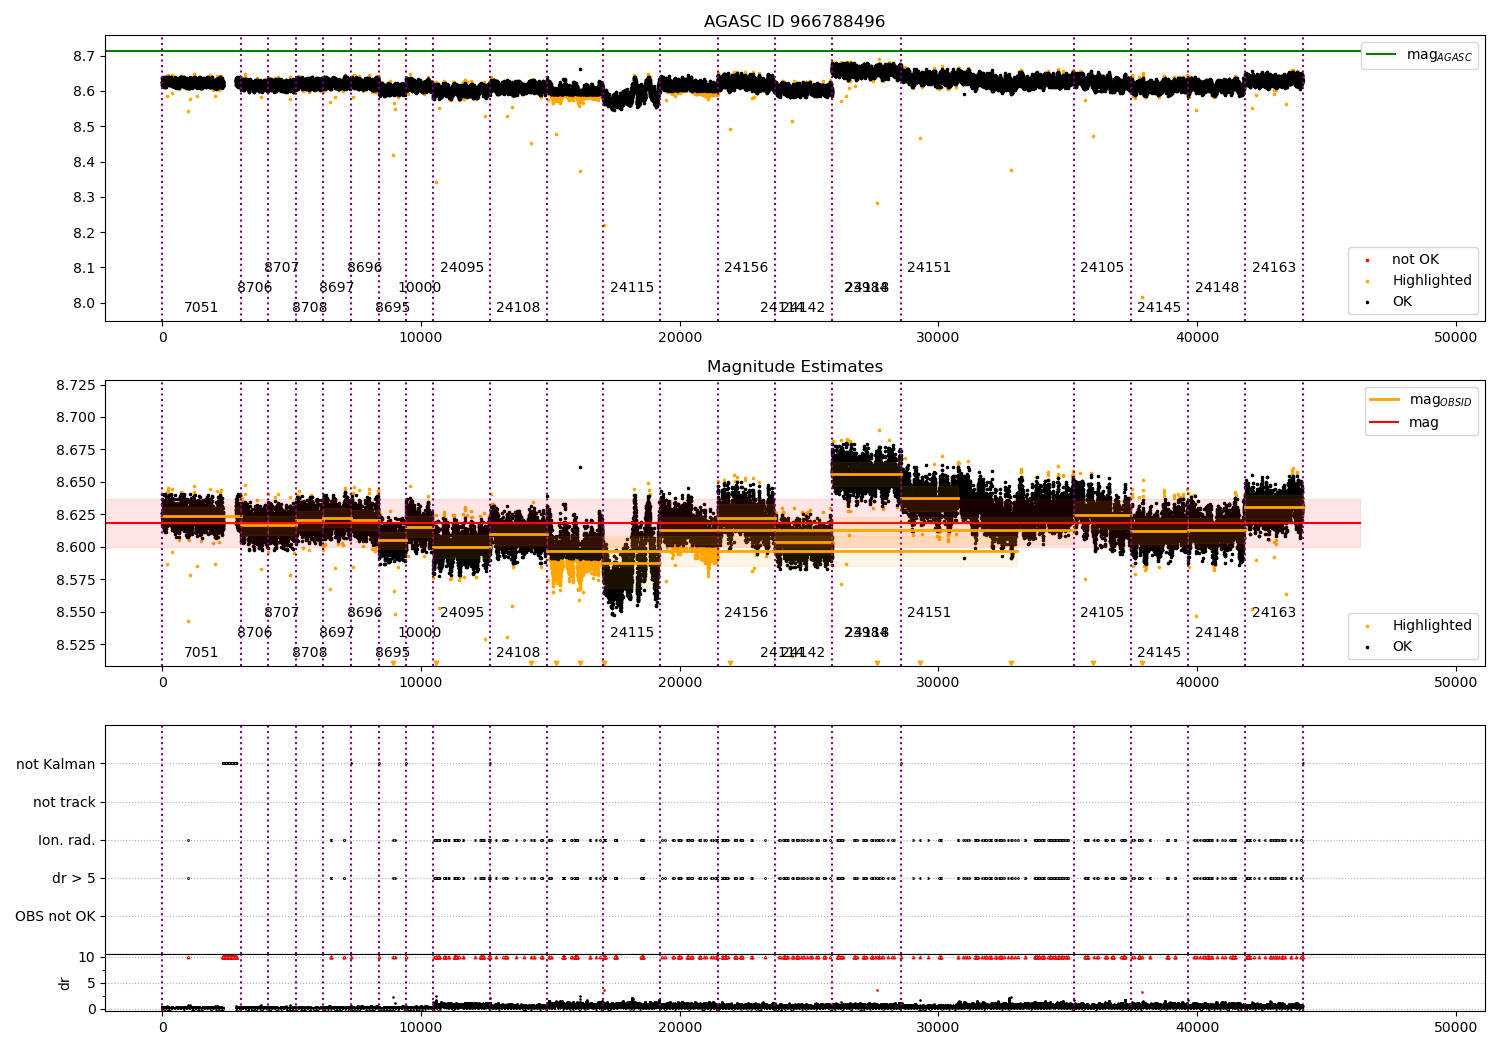Click obsid label 24151 in Magnitude Estimates plot
Screen dimensions: 1500x1050
929,613
